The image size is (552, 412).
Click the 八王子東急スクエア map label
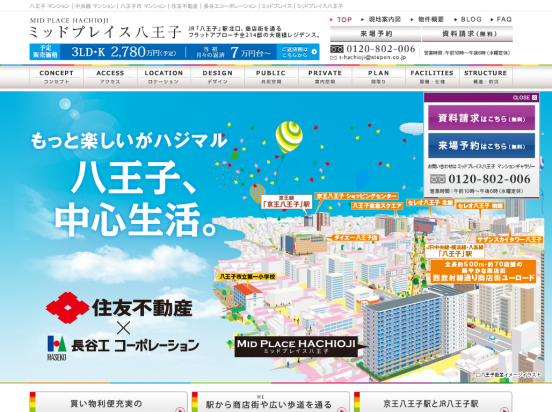(x=377, y=206)
